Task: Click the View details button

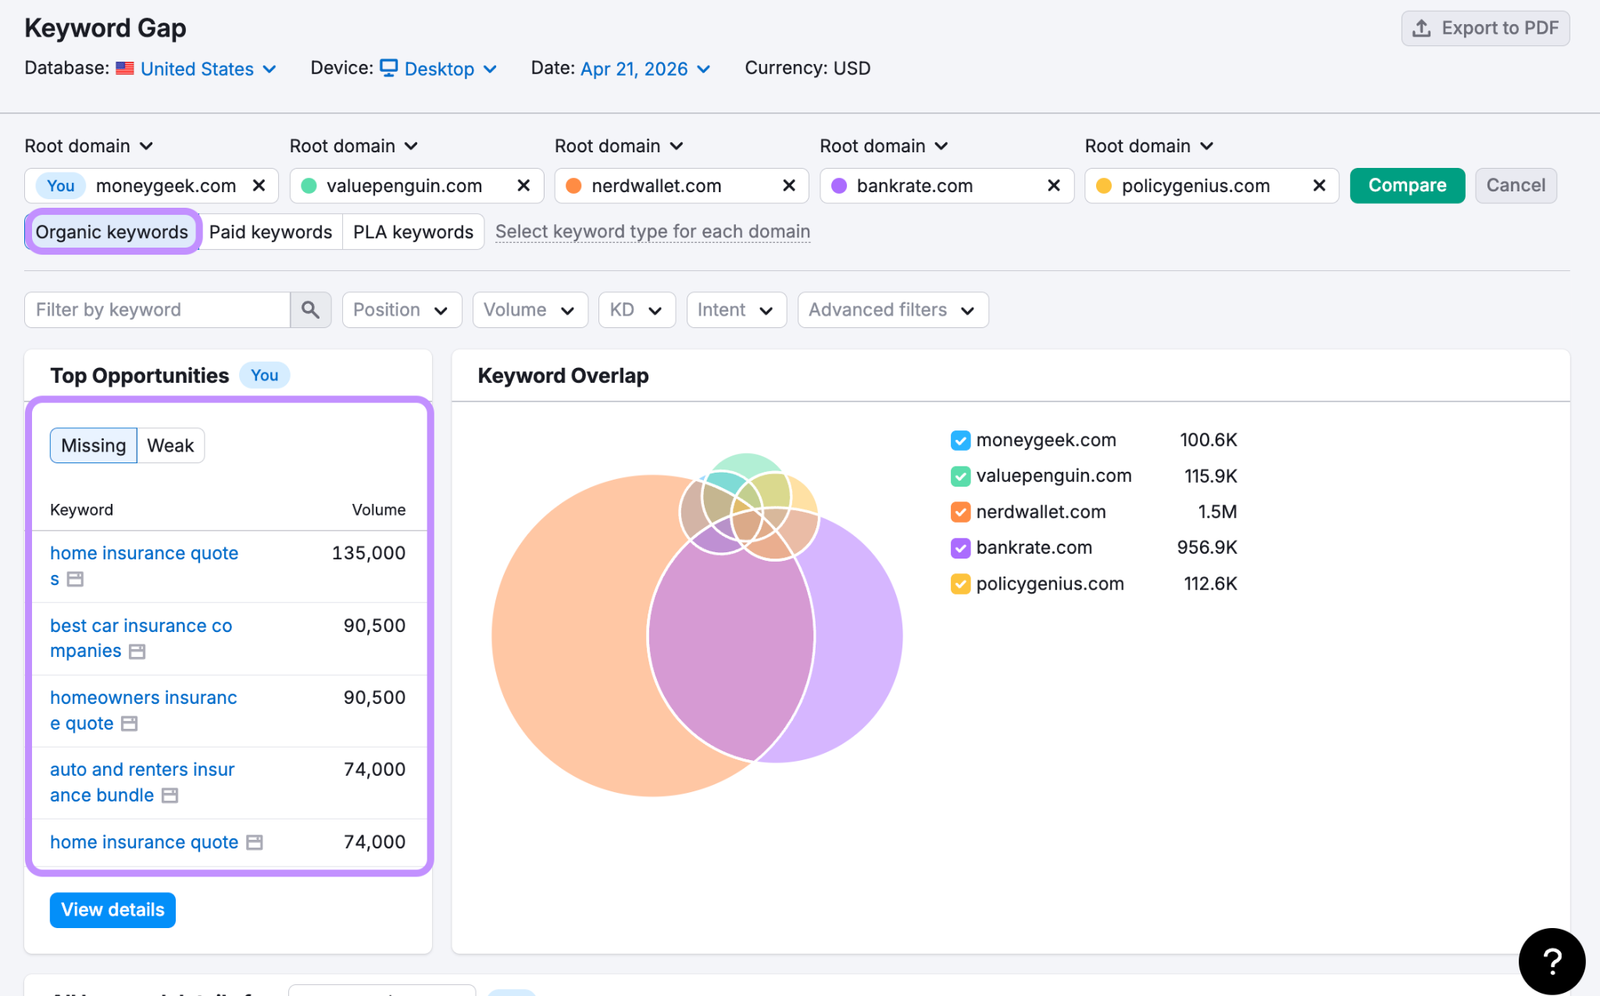Action: click(113, 910)
